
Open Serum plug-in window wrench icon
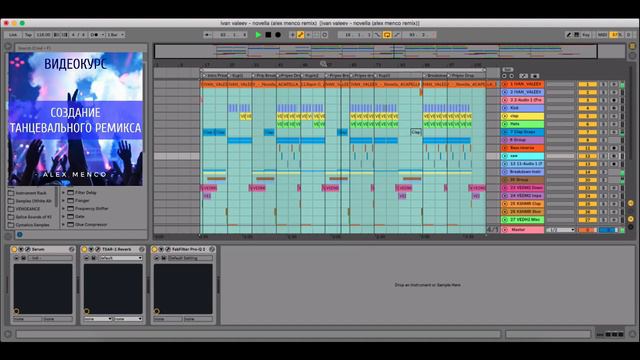coord(28,249)
